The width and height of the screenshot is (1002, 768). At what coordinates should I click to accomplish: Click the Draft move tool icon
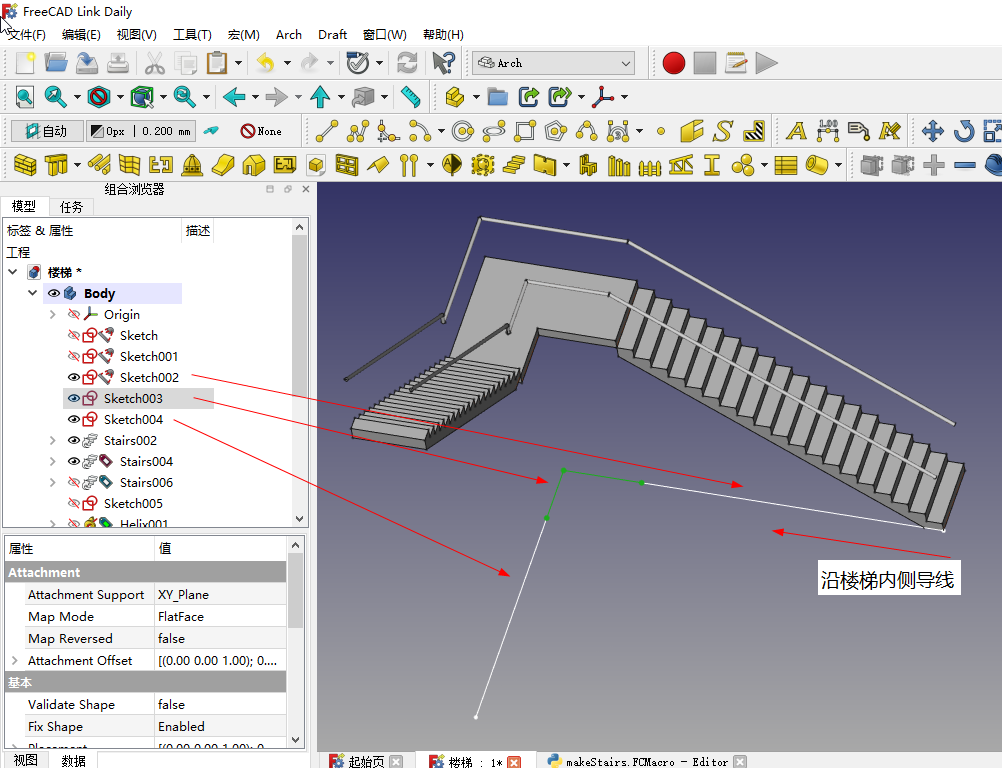point(932,131)
